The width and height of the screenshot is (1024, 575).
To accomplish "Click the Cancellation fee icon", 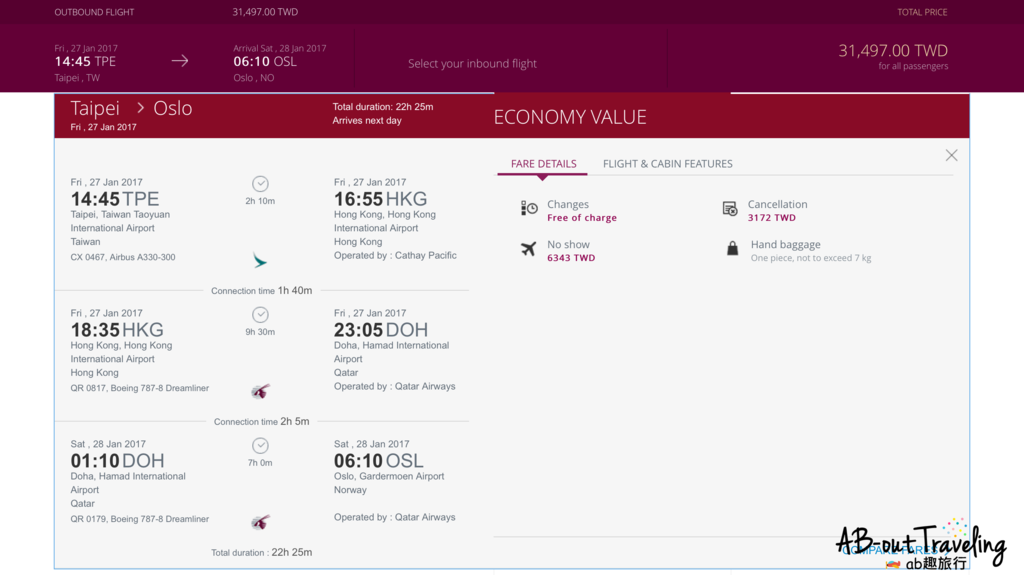I will point(730,209).
